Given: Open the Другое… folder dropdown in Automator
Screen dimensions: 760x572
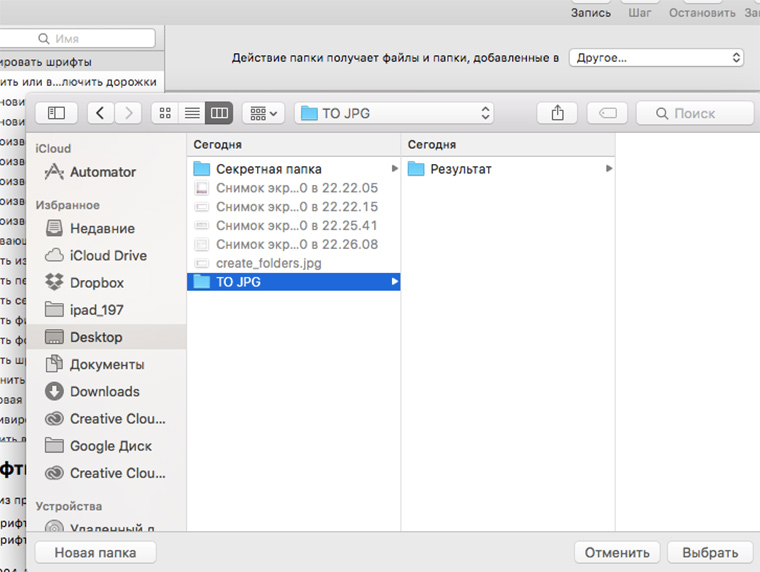Looking at the screenshot, I should [656, 58].
